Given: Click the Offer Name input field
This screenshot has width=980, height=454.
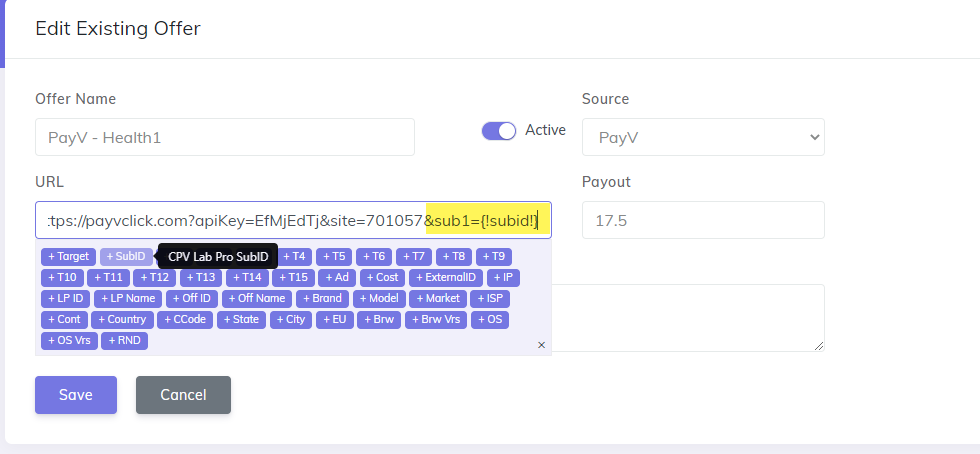Looking at the screenshot, I should coord(224,137).
